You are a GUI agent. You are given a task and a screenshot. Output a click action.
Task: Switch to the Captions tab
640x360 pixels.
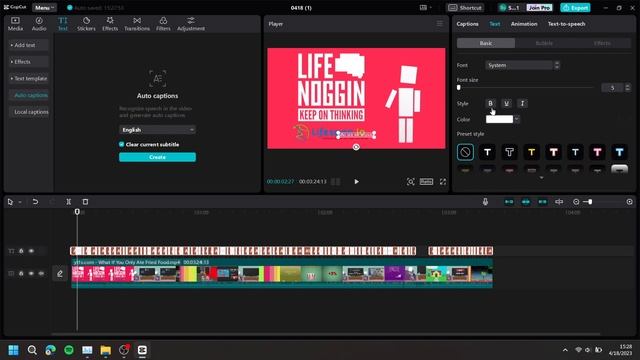(467, 24)
